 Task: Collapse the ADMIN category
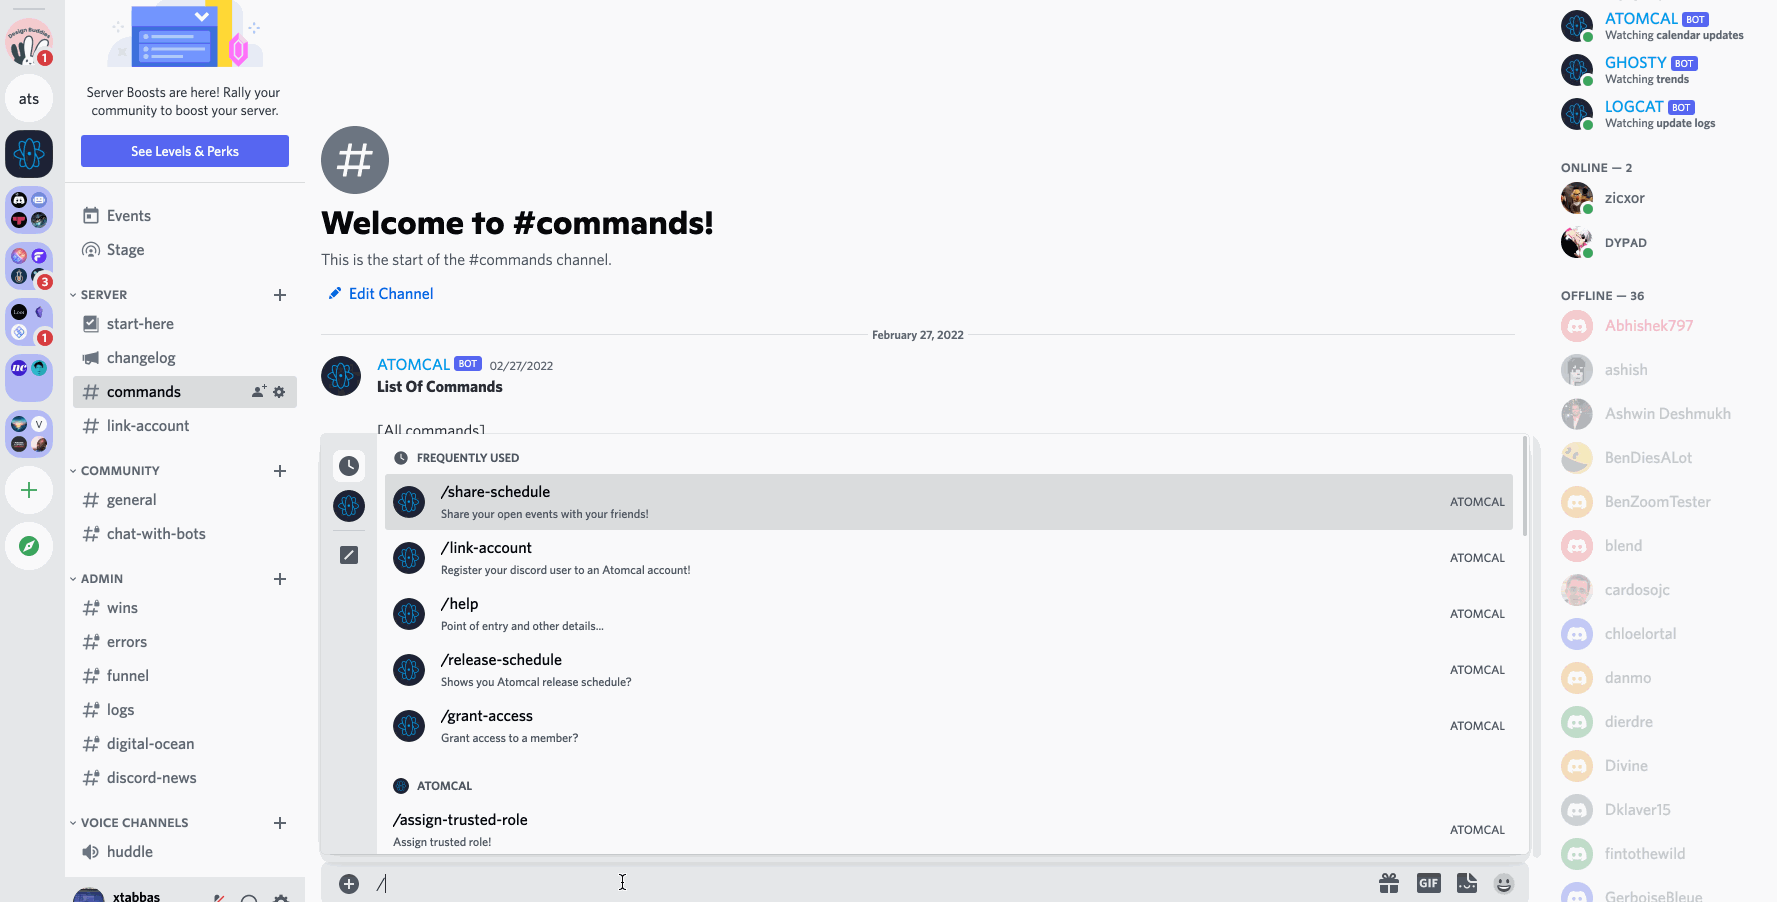tap(102, 579)
